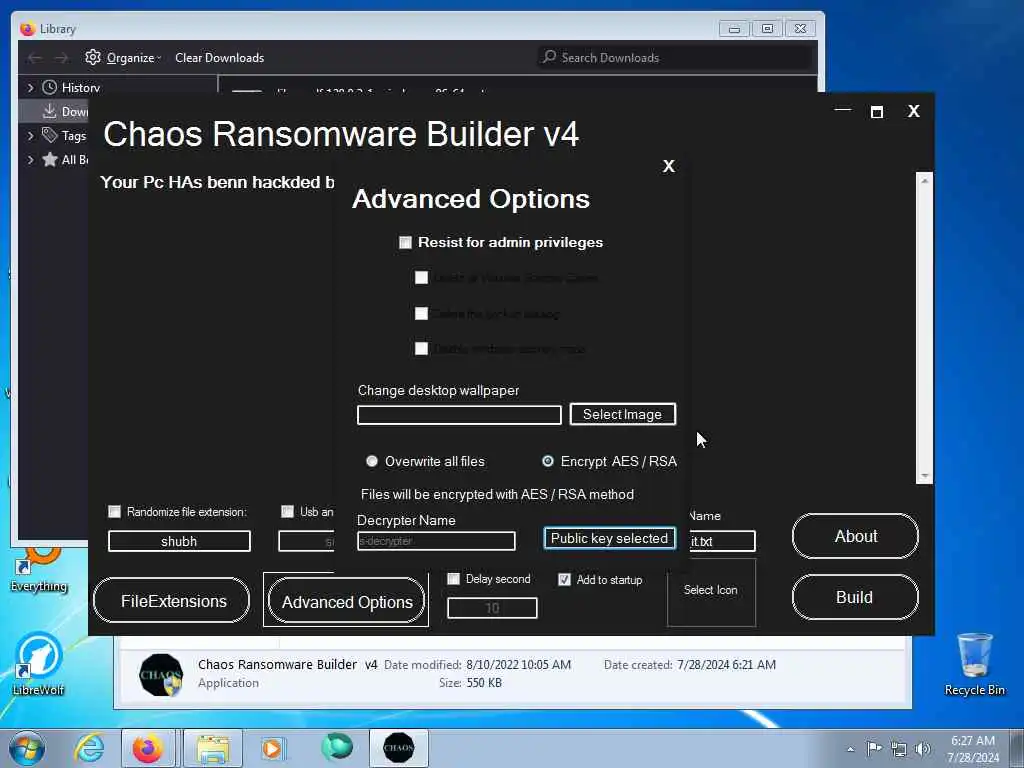The width and height of the screenshot is (1024, 768).
Task: Open the LibreWolf desktop shortcut
Action: (39, 664)
